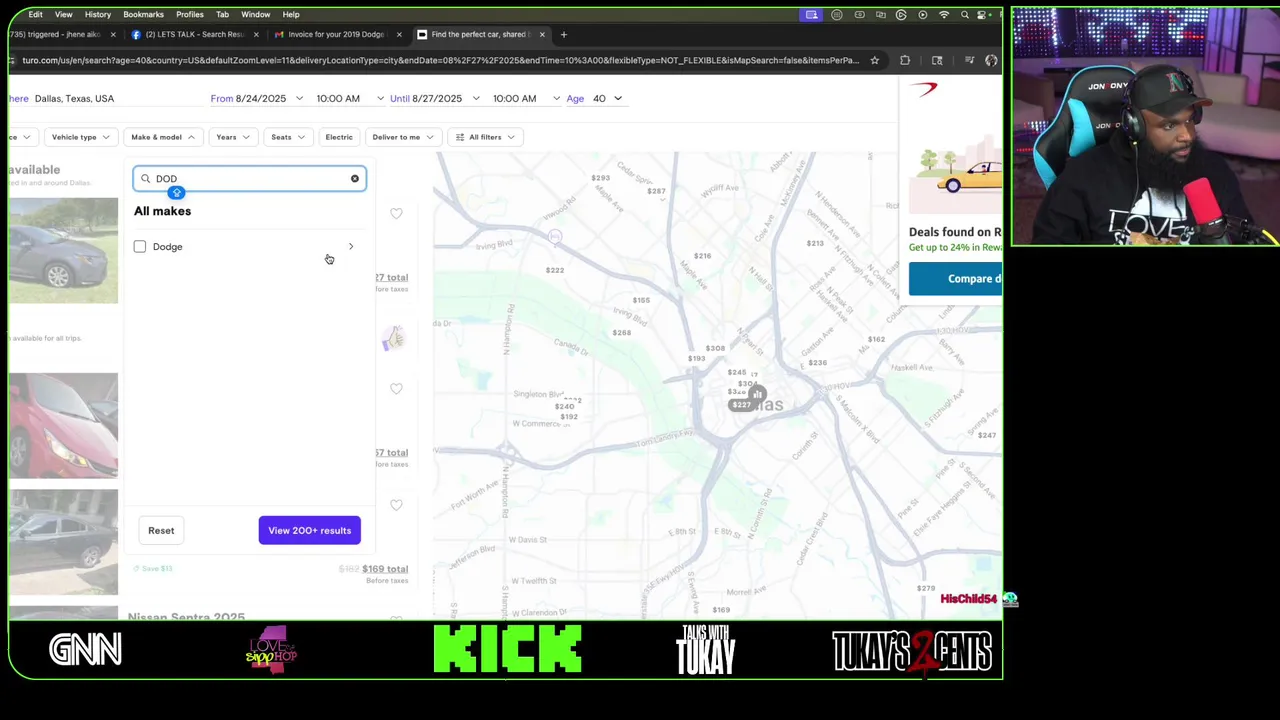Click View 200+ results button
Image resolution: width=1280 pixels, height=720 pixels.
click(x=309, y=530)
